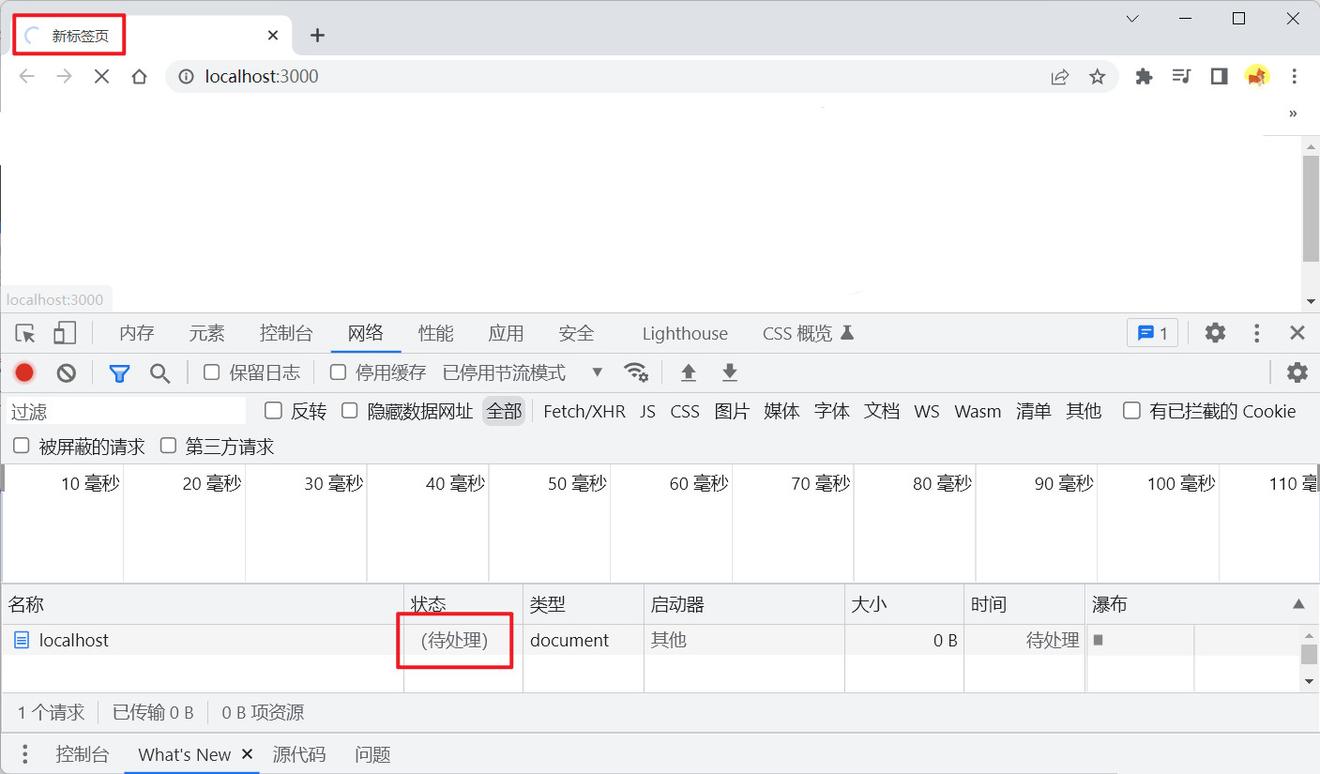
Task: Click the red record network log button
Action: [24, 373]
